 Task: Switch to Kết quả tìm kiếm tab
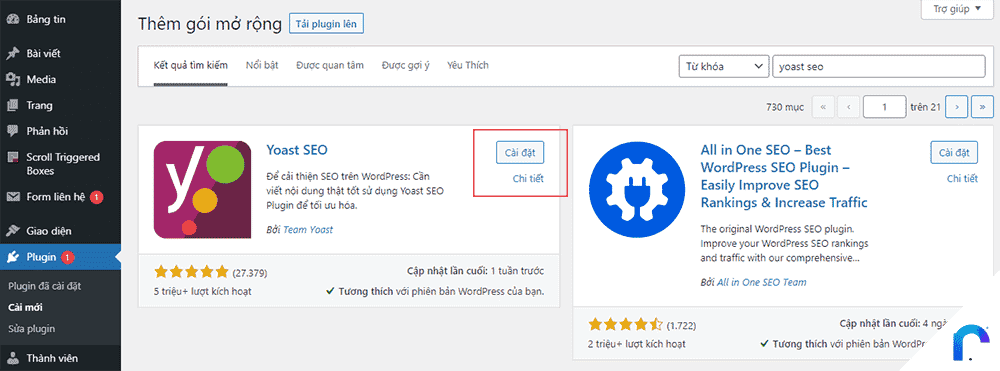[x=191, y=65]
